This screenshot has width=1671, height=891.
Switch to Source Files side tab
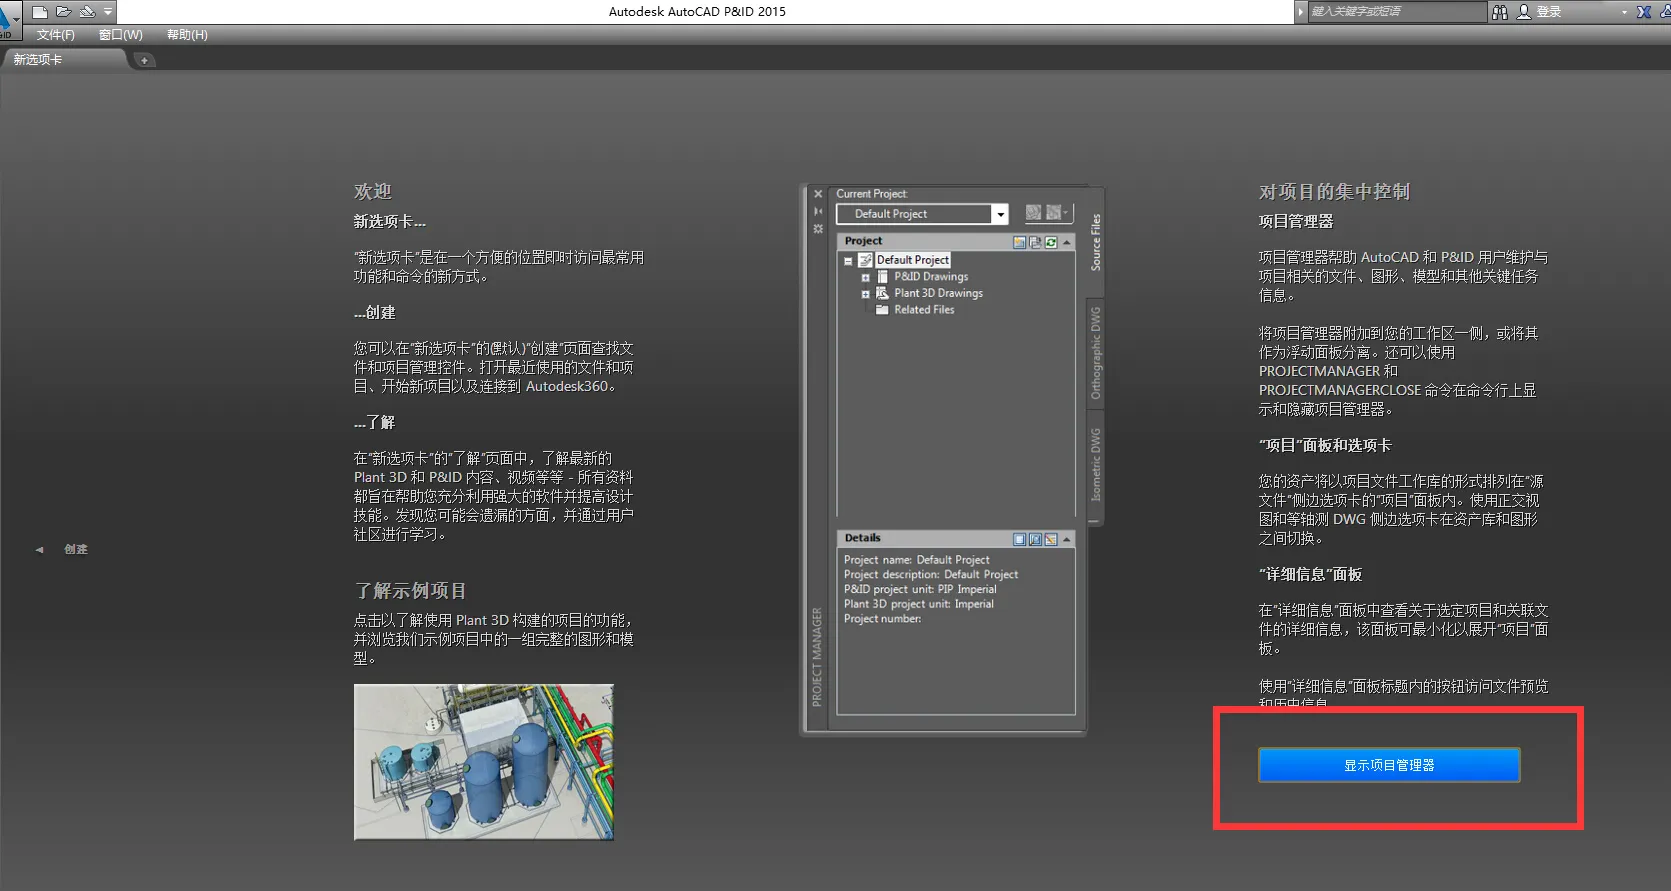1096,242
